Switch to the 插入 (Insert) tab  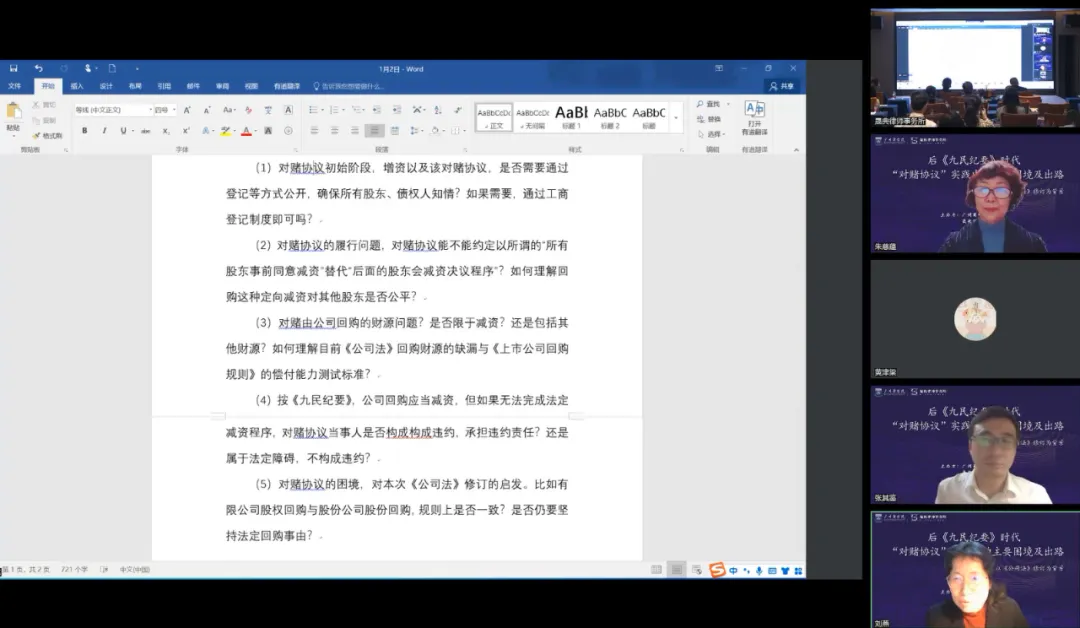point(76,86)
